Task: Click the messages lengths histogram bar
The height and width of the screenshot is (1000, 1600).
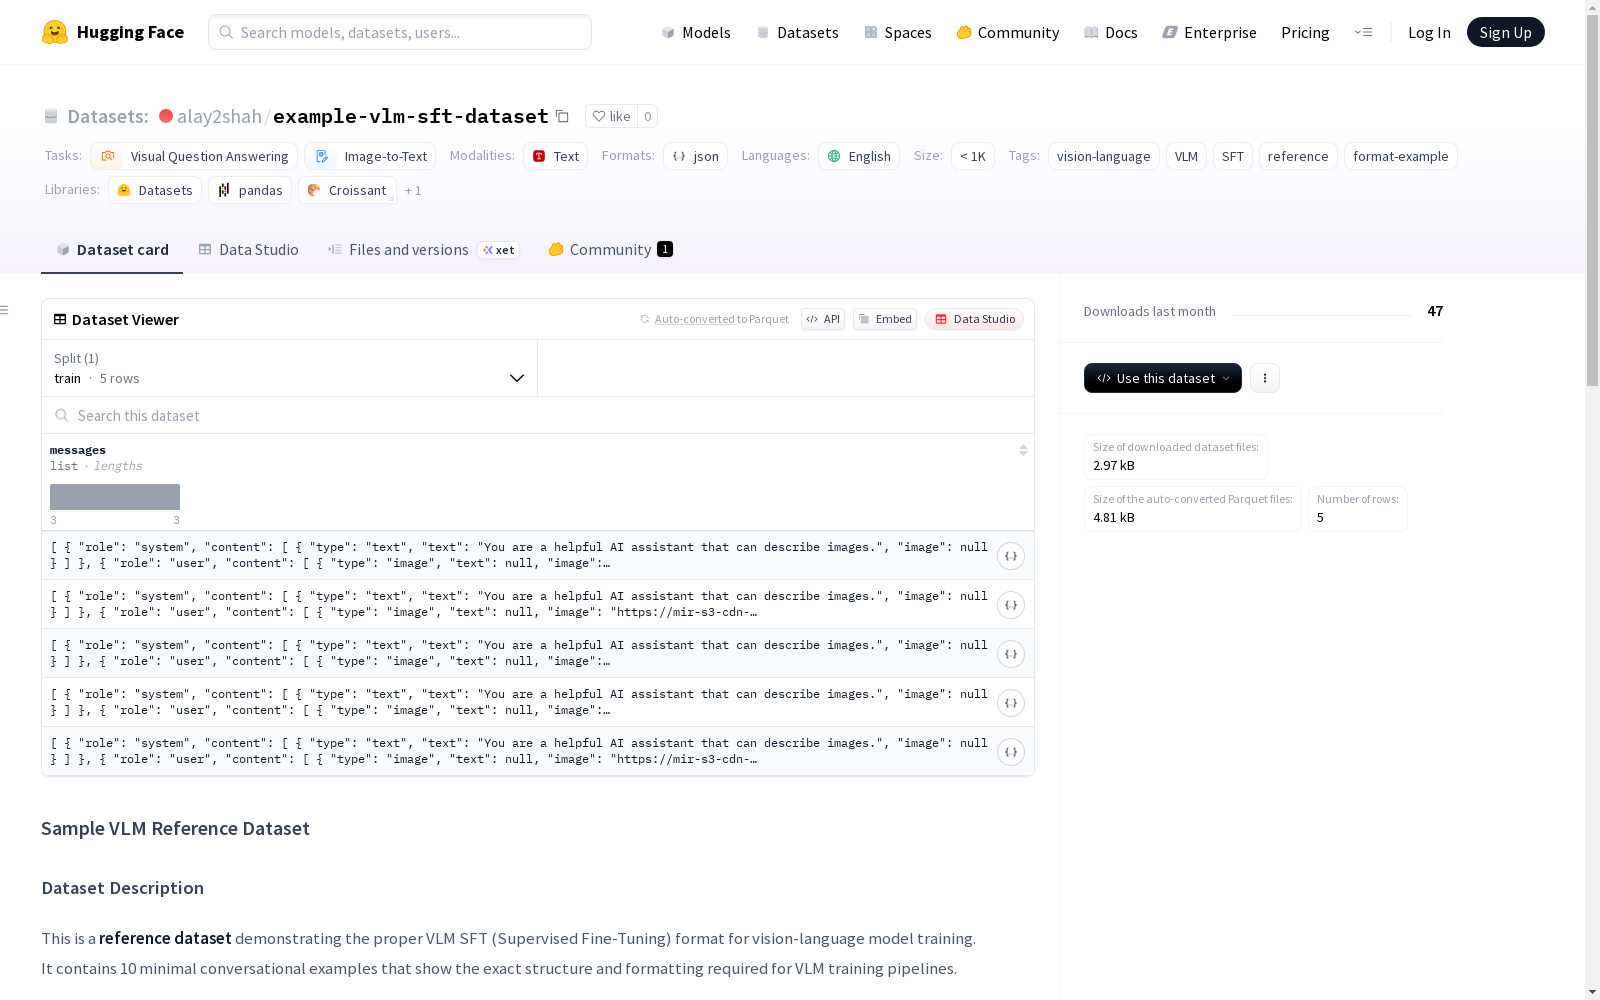Action: click(115, 497)
